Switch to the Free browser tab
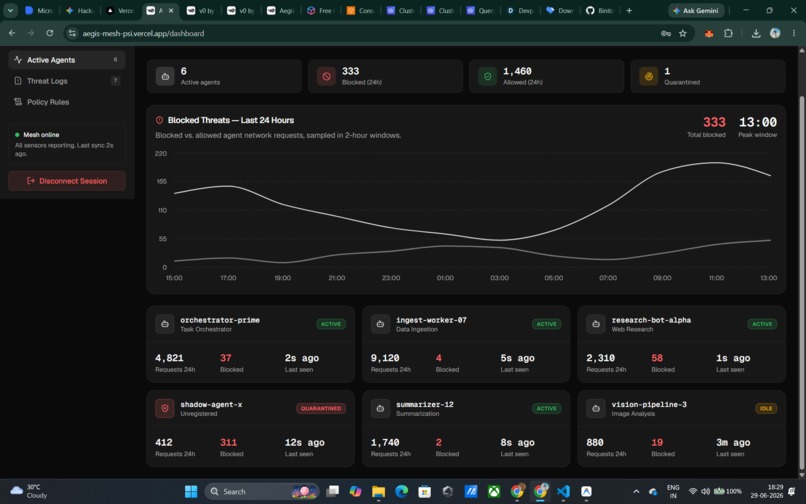This screenshot has height=504, width=806. click(x=320, y=10)
